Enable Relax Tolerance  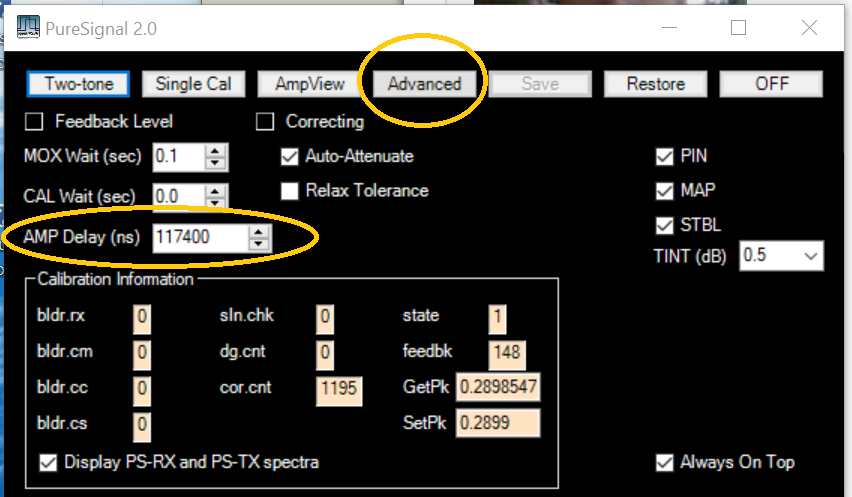(x=290, y=191)
